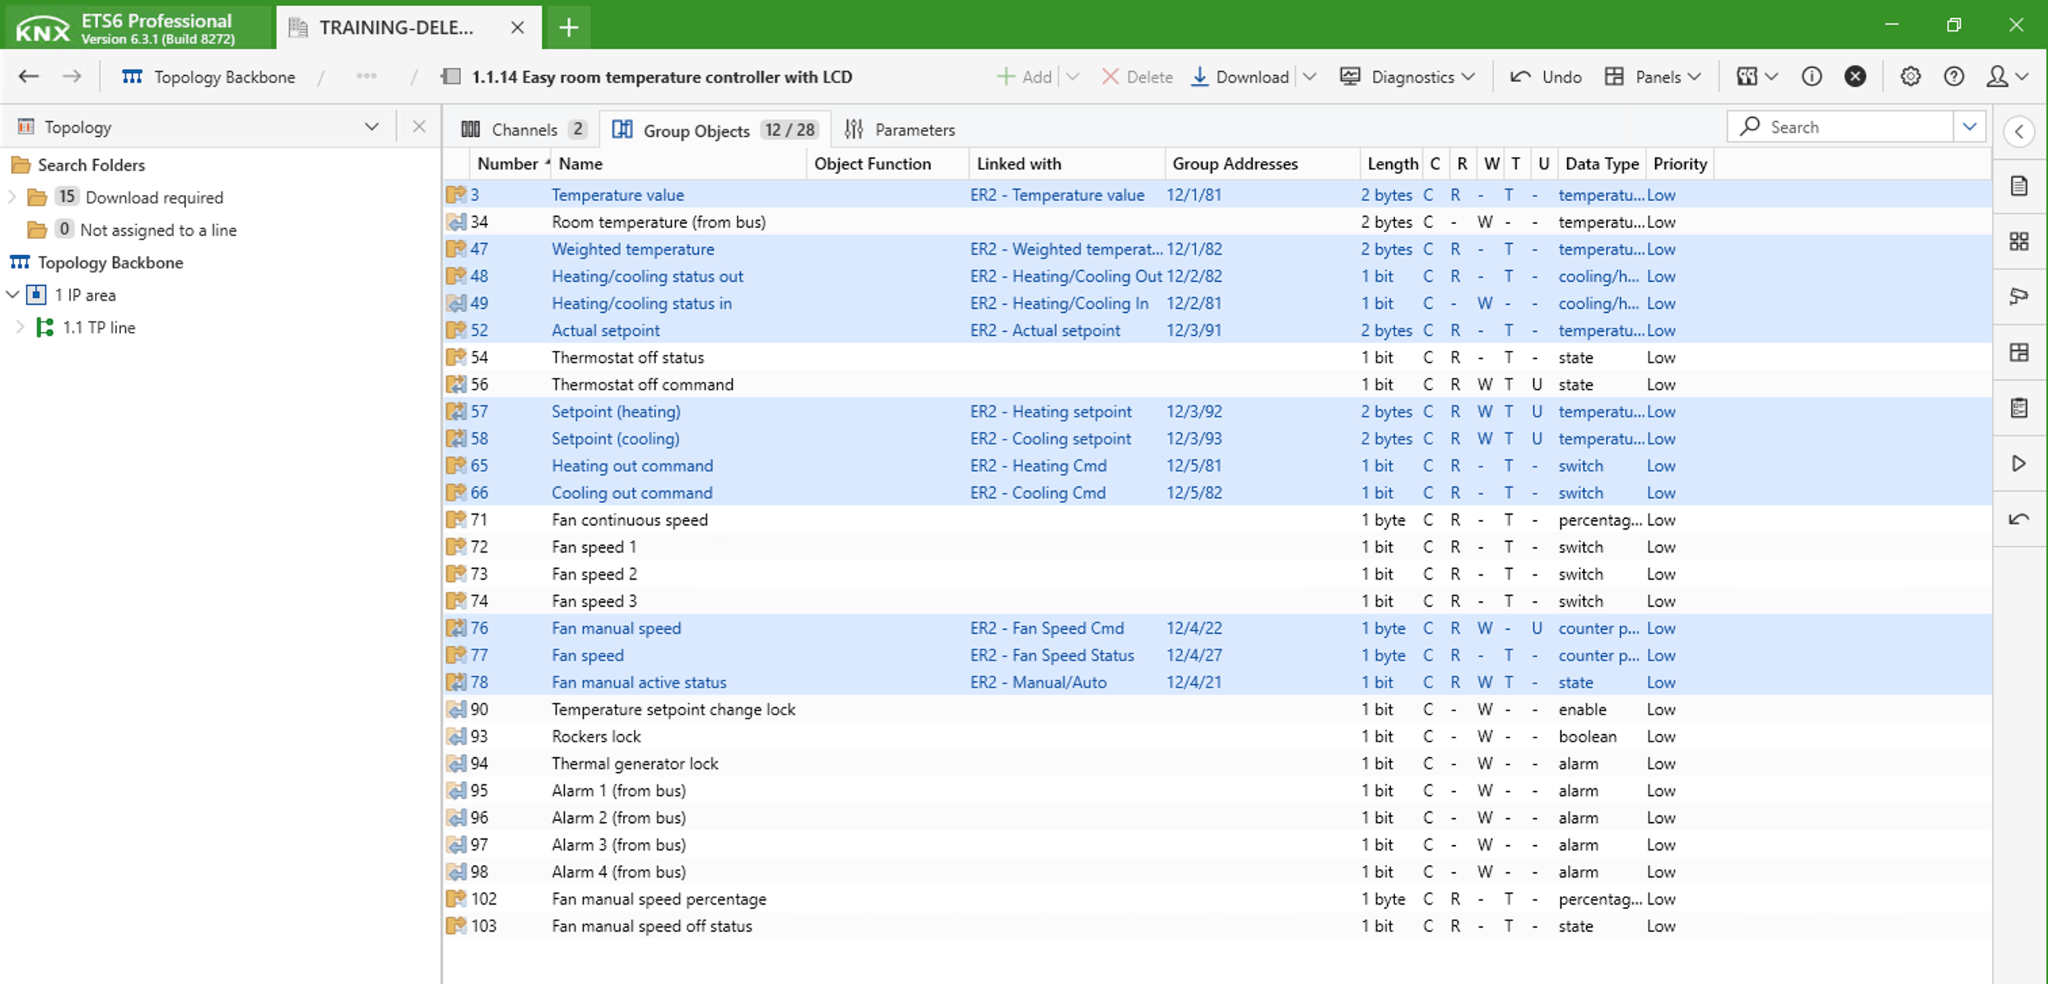Image resolution: width=2048 pixels, height=984 pixels.
Task: Click the breadcrumb ellipsis
Action: (366, 77)
